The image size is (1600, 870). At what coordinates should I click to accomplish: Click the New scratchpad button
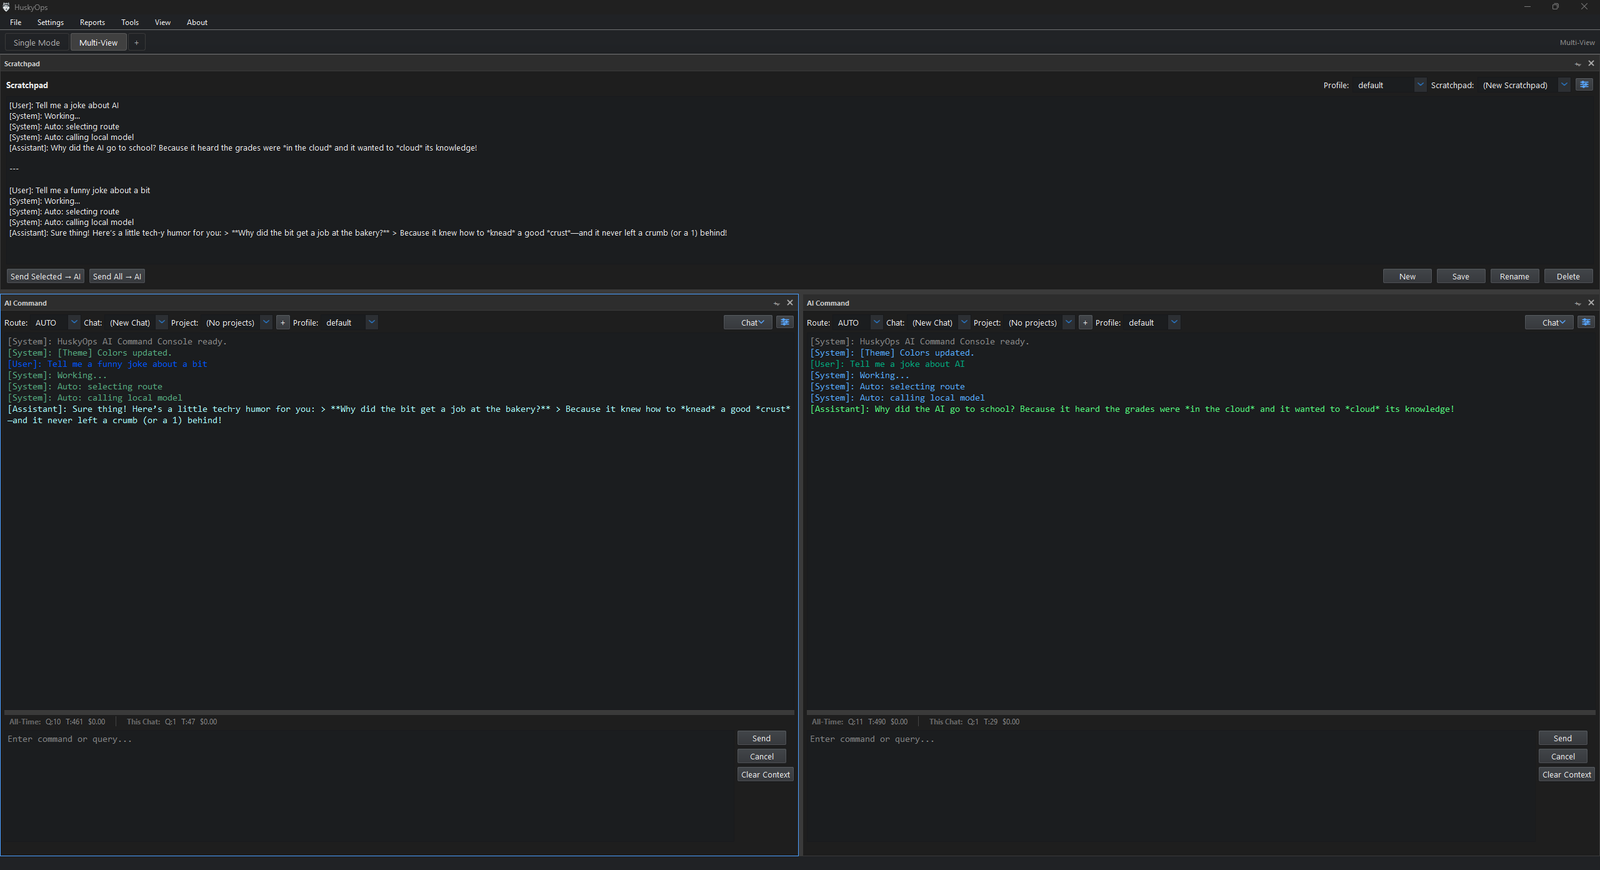[x=1407, y=276]
